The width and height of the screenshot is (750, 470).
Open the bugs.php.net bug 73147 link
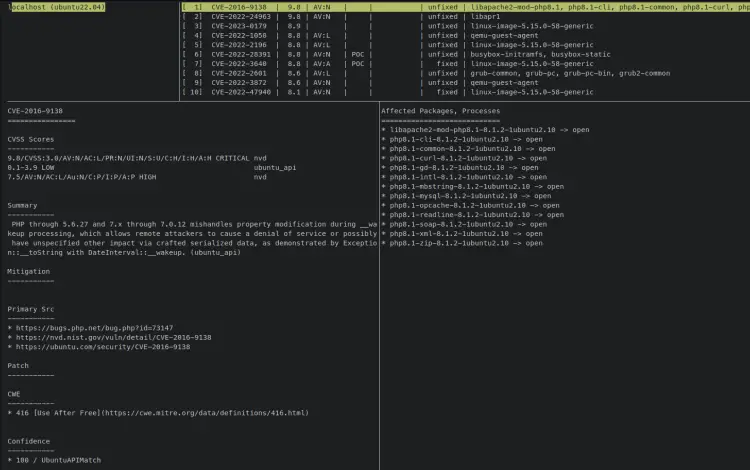(x=94, y=328)
